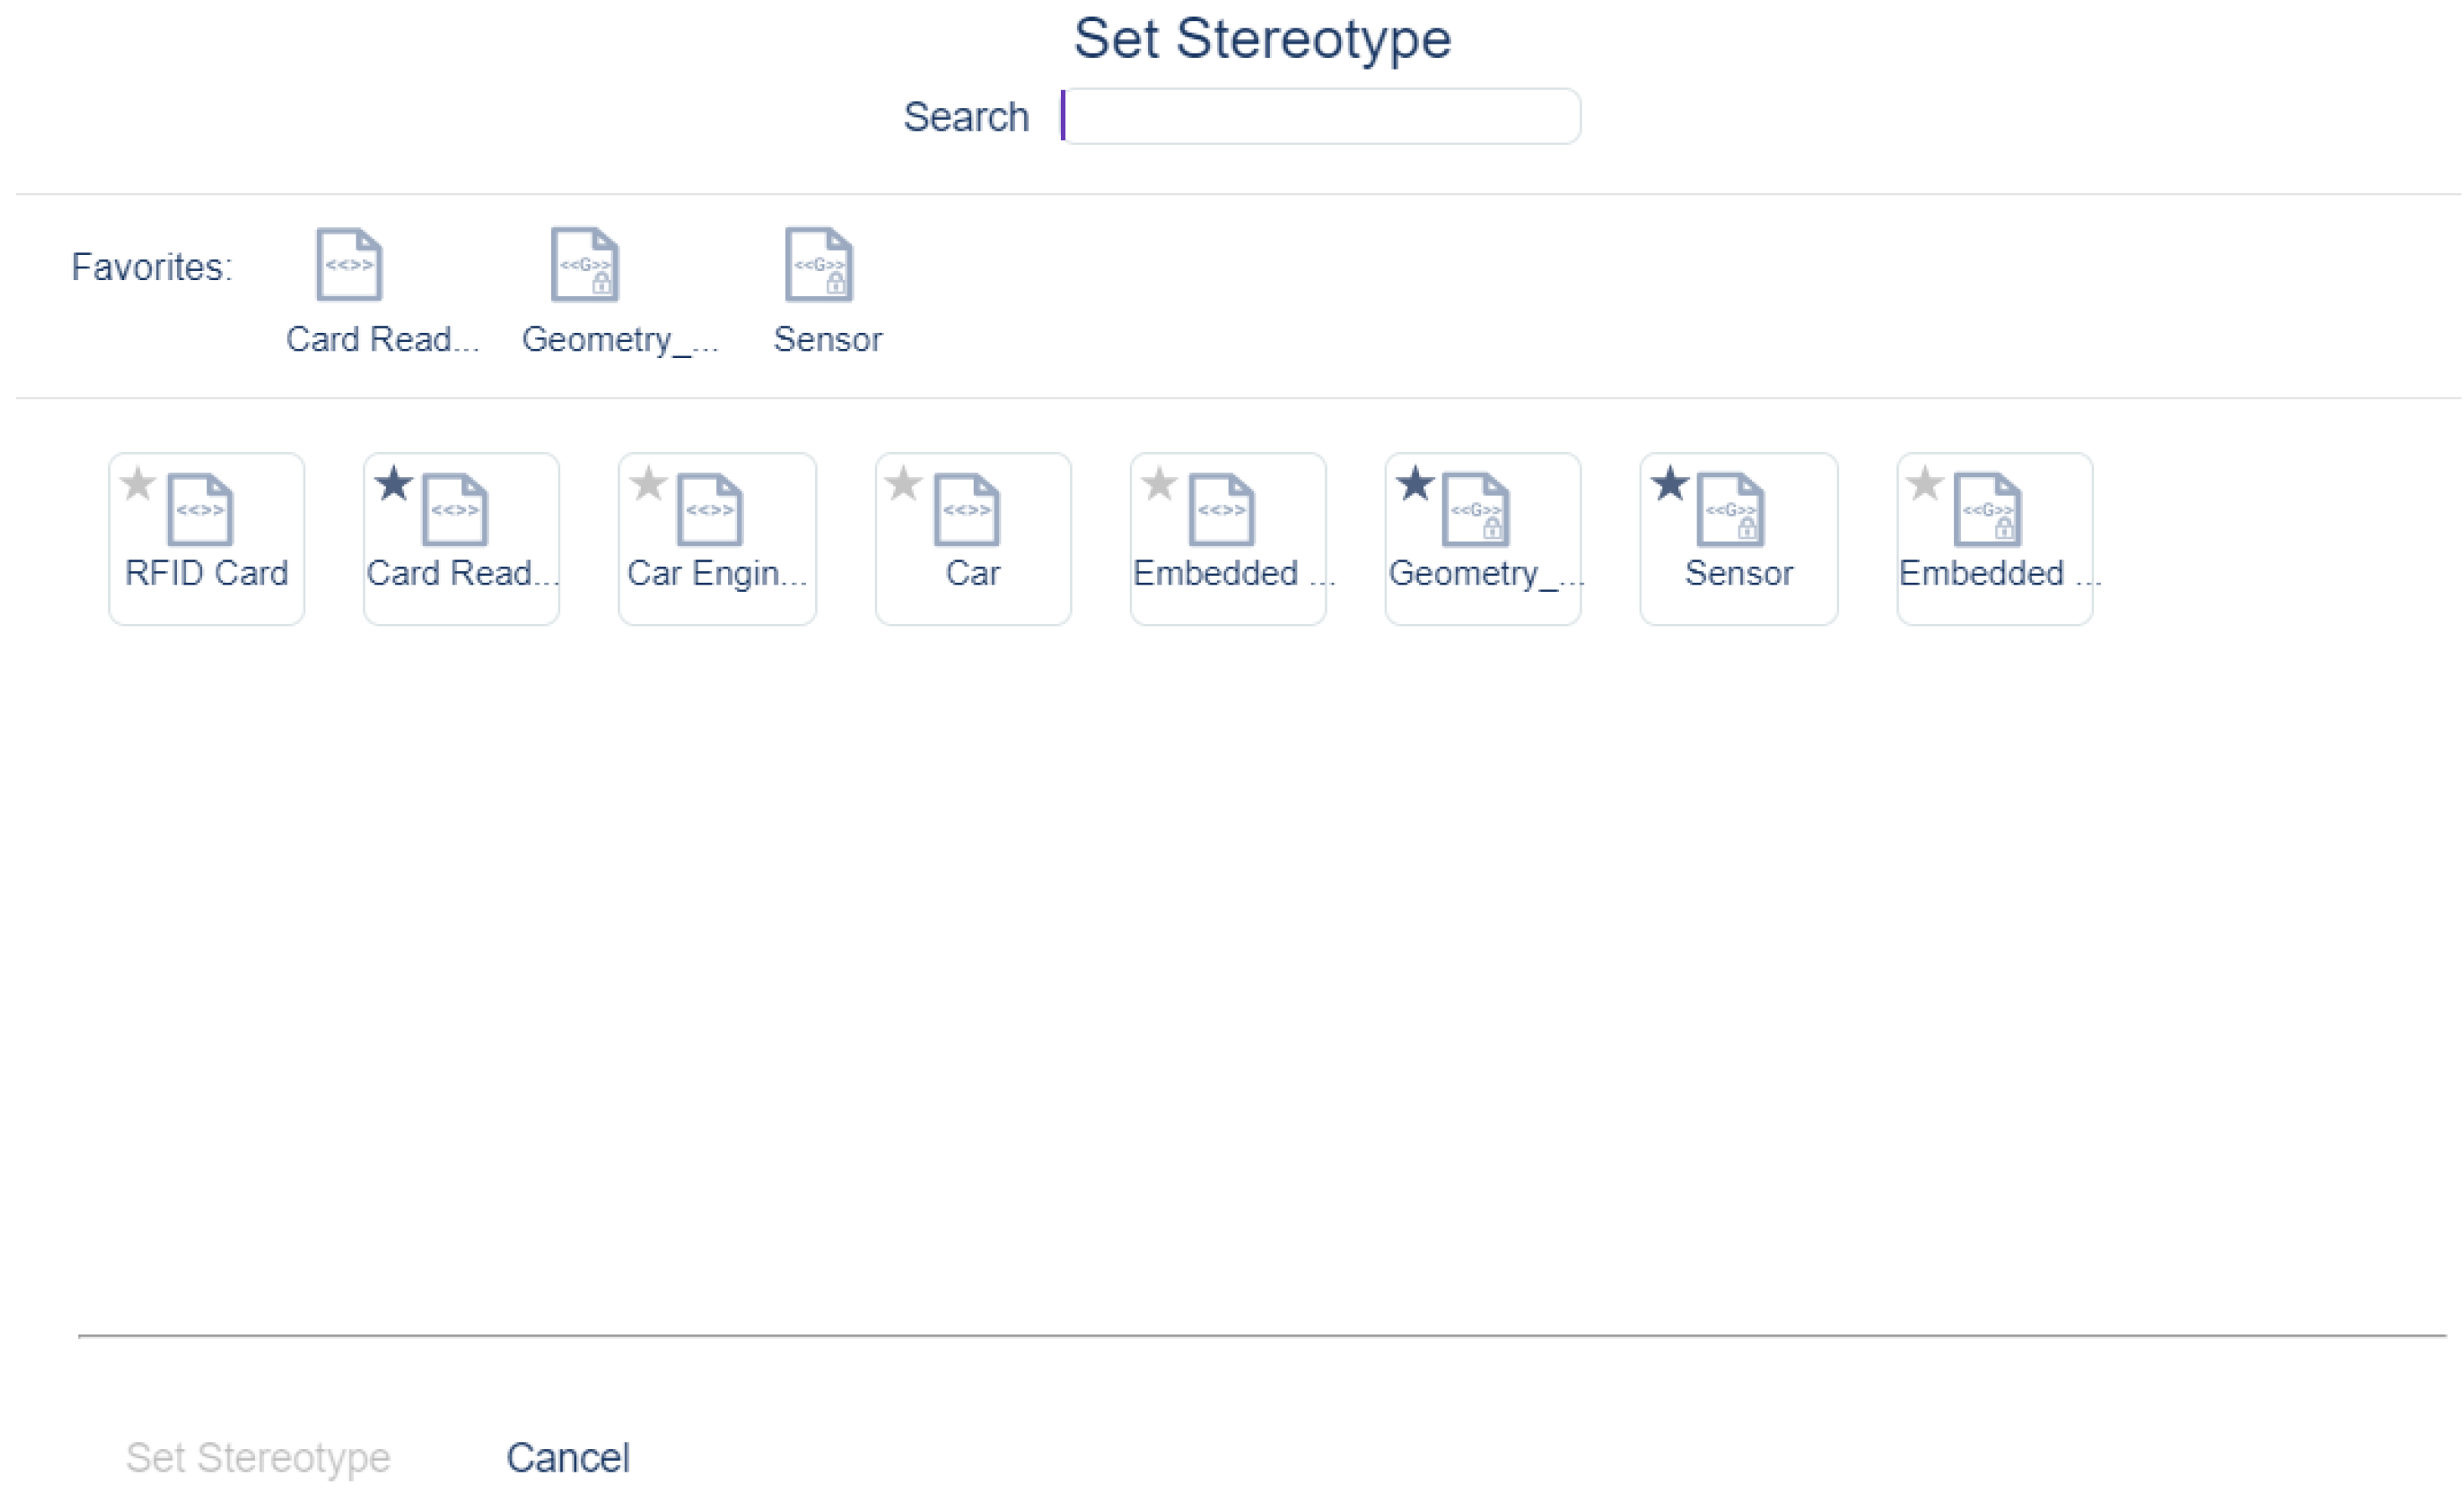This screenshot has height=1496, width=2464.
Task: Select last Embedded ... stereotype with lock
Action: (1988, 510)
